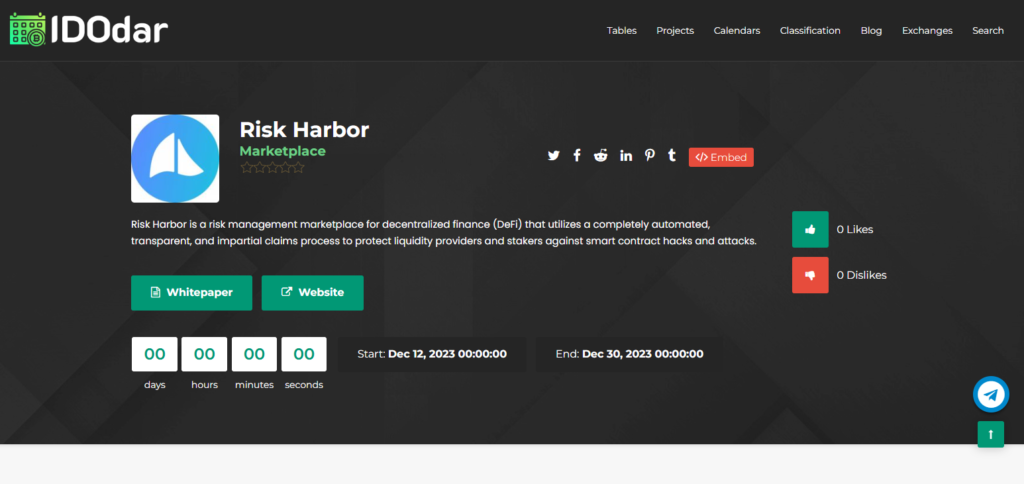Screen dimensions: 1024x484
Task: Share on Pinterest icon
Action: tap(649, 155)
